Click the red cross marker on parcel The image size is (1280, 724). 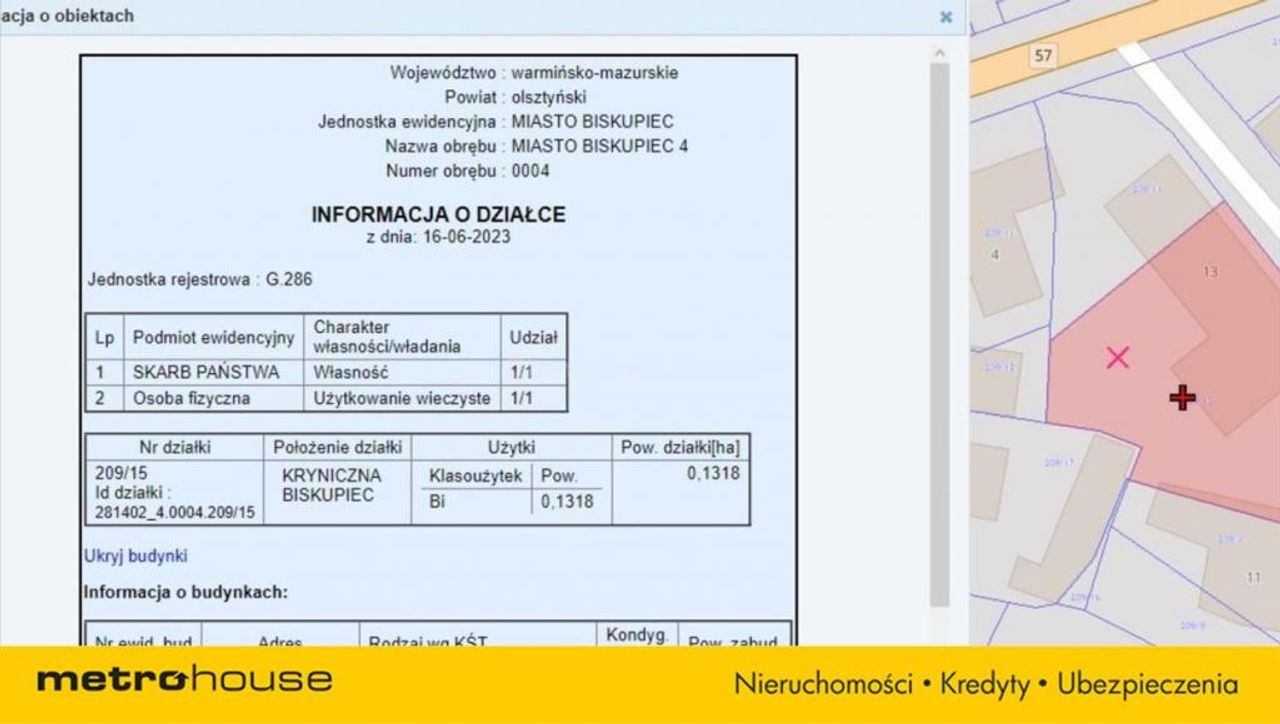tap(1182, 398)
